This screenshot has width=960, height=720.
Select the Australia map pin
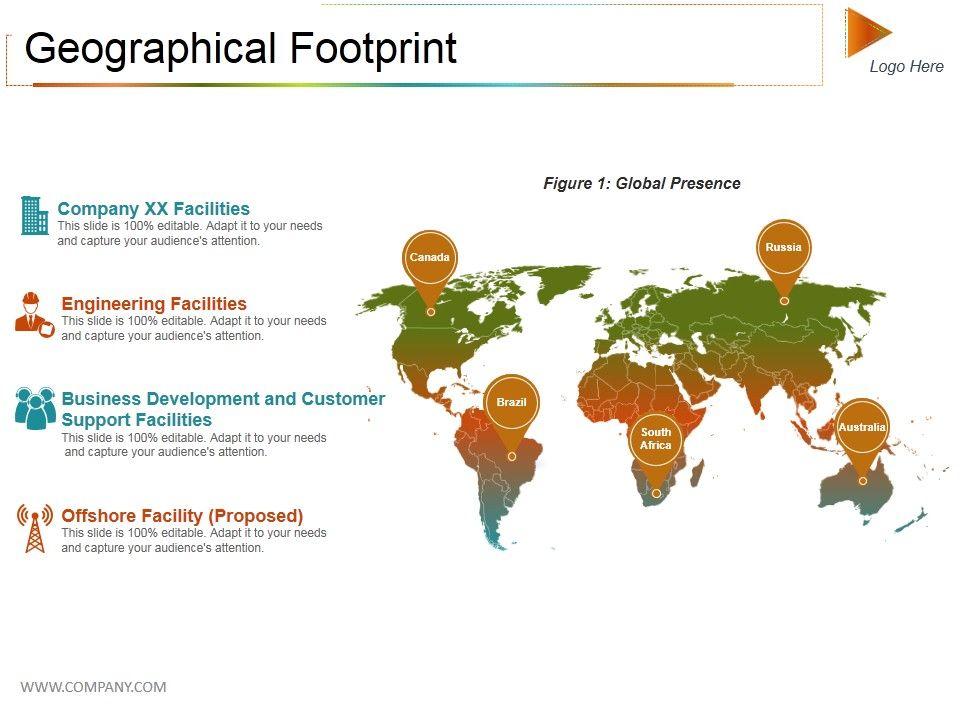pos(862,443)
